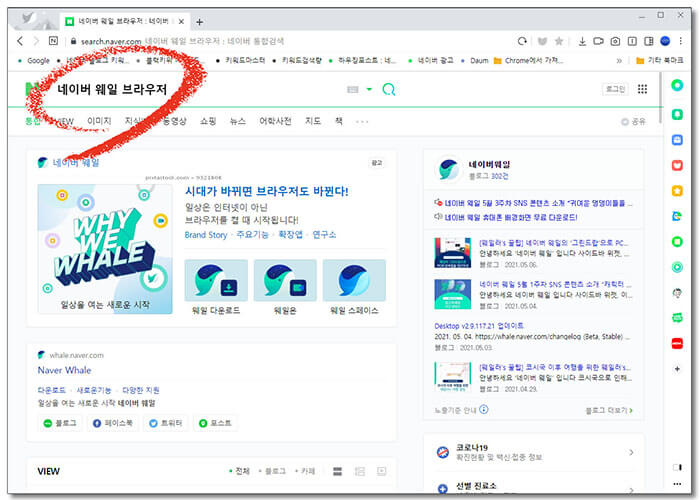
Task: Toggle the sidebar position icon at bottom right
Action: pos(677,467)
